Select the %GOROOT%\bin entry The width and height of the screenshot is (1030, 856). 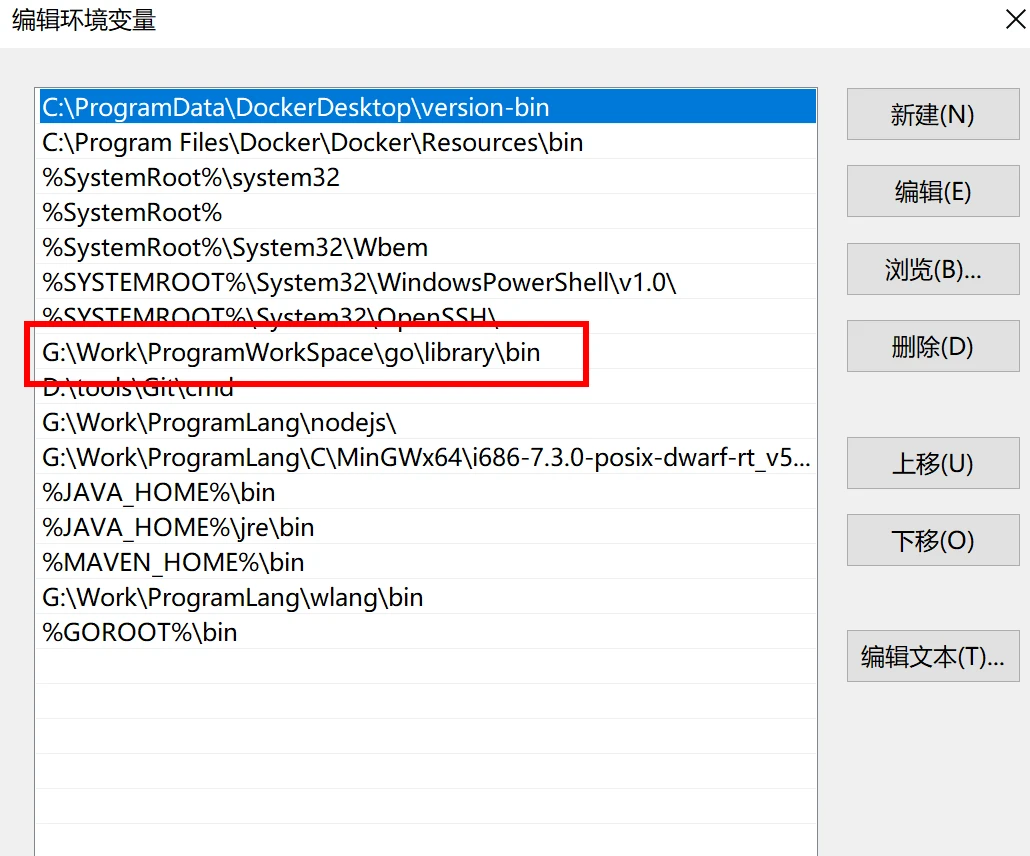(x=140, y=633)
